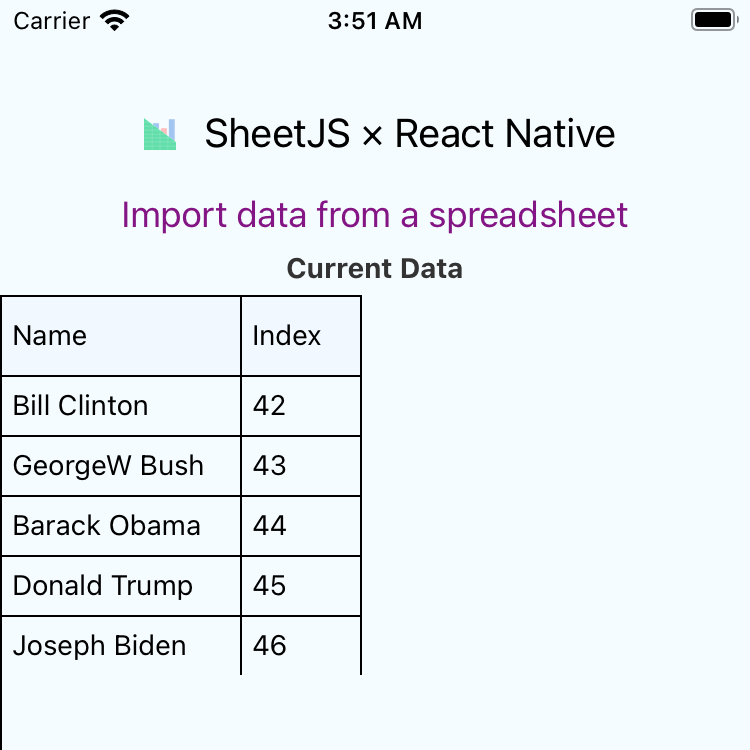
Task: Select the cell containing 46
Action: click(300, 646)
